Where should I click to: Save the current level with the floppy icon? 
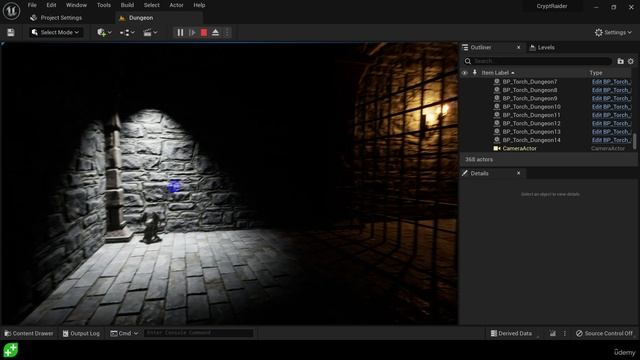coord(11,33)
